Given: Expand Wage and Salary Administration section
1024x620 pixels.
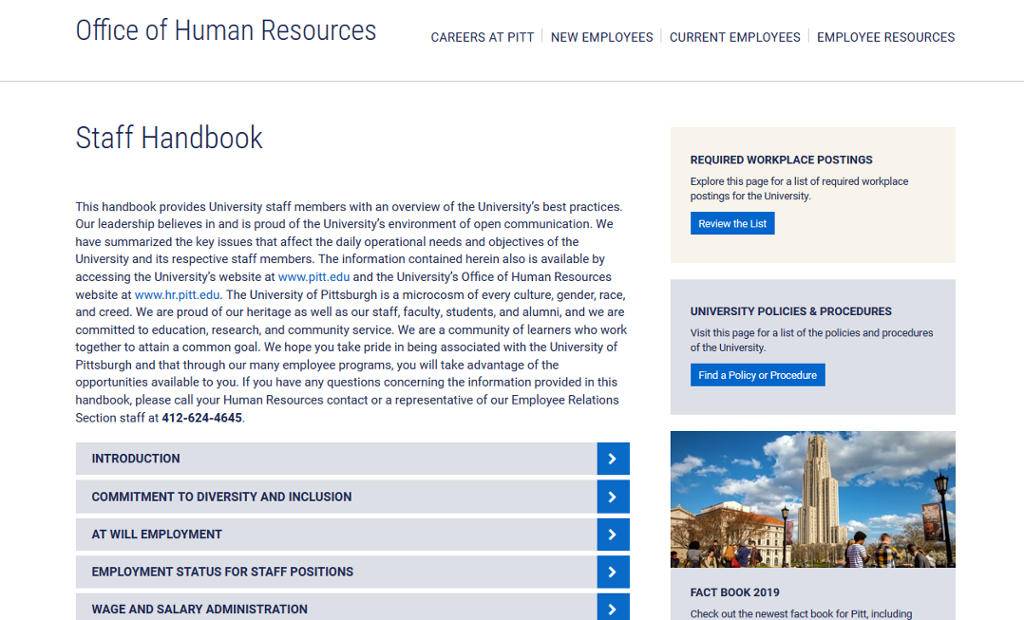Looking at the screenshot, I should 199,609.
